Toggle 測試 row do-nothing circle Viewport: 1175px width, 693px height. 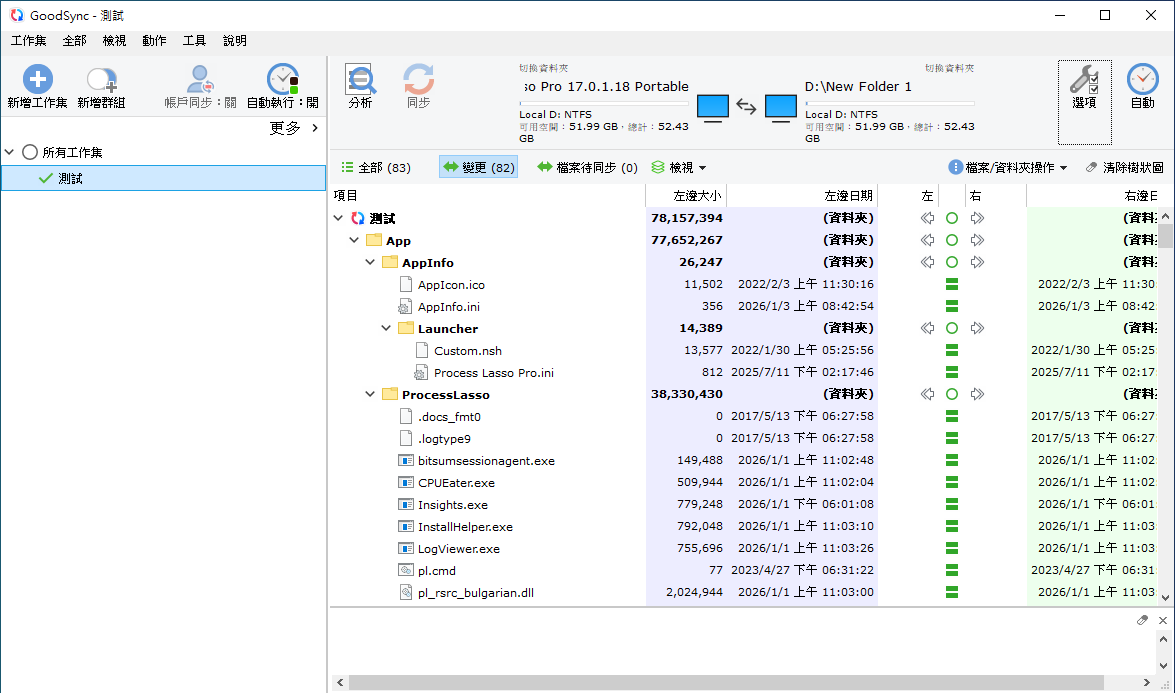coord(952,218)
